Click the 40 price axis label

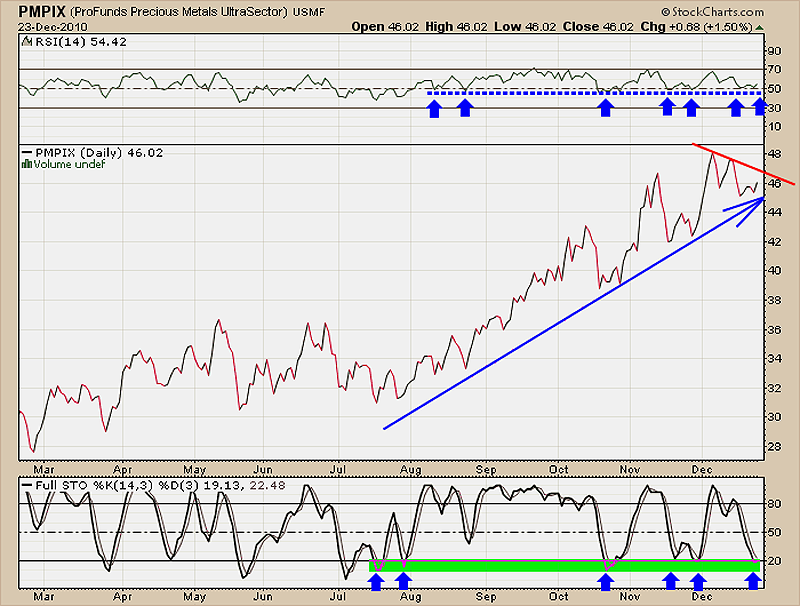[x=774, y=270]
